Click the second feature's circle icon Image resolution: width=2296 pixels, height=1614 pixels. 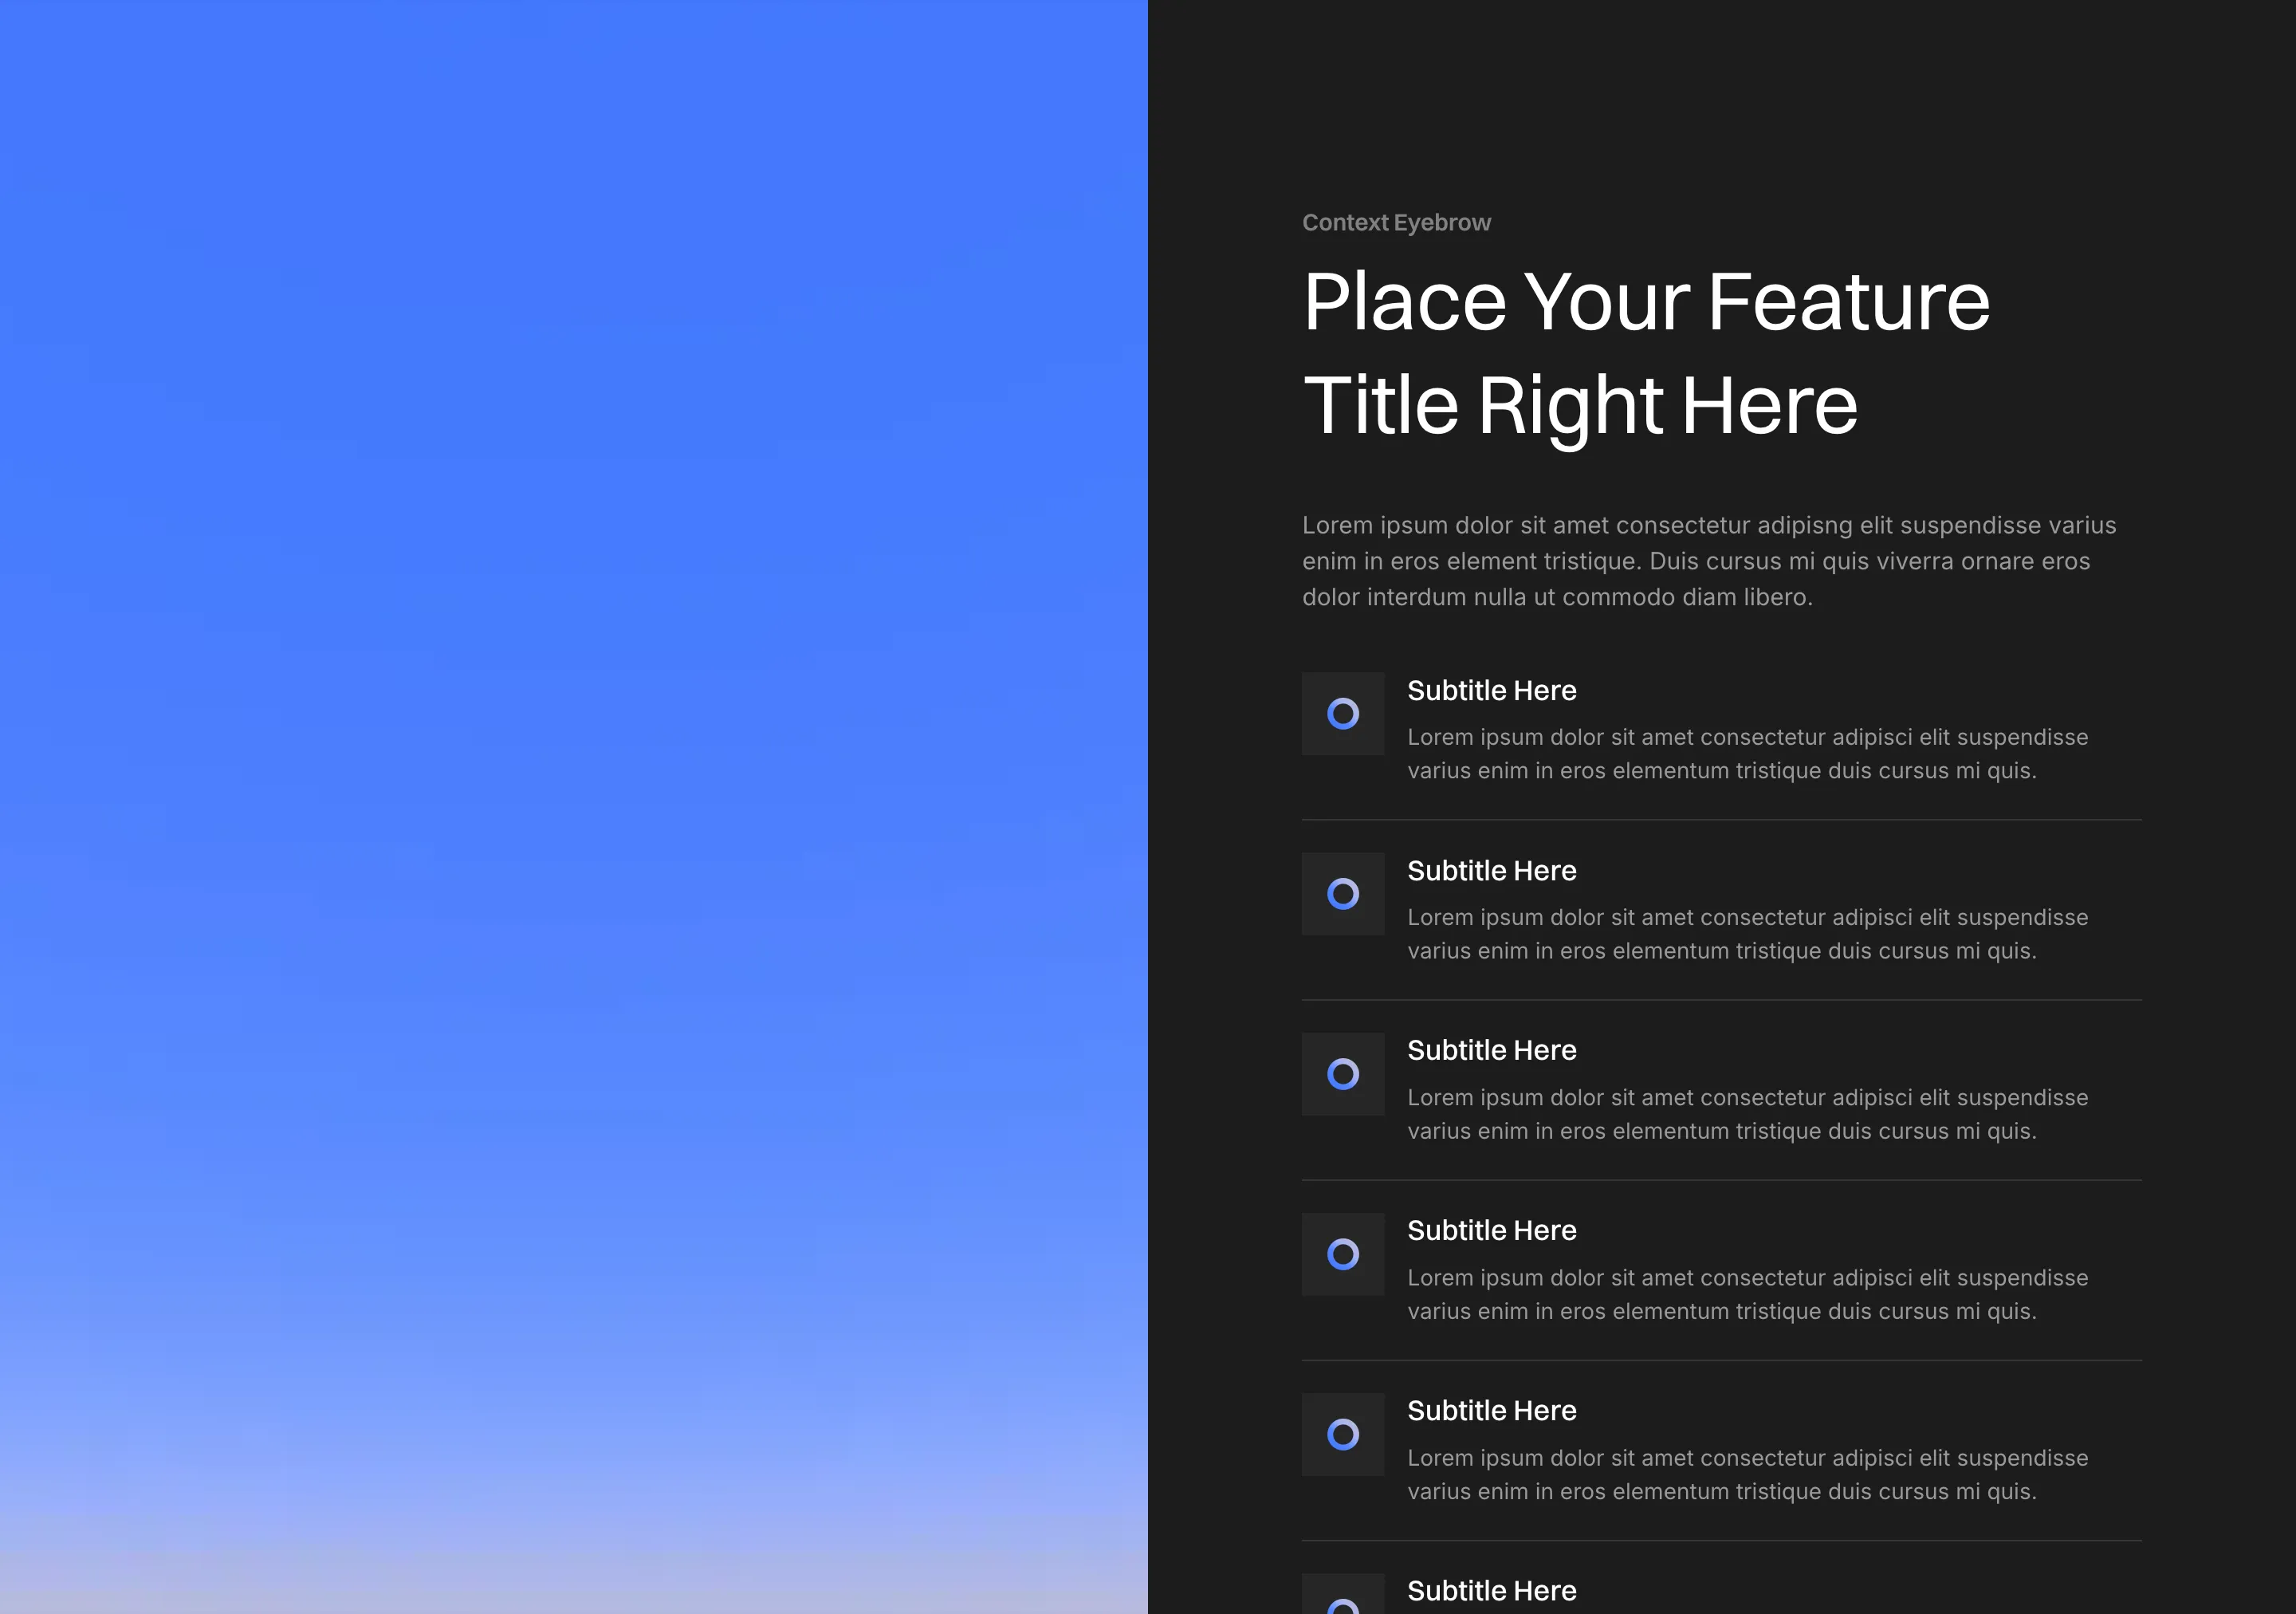click(x=1343, y=894)
